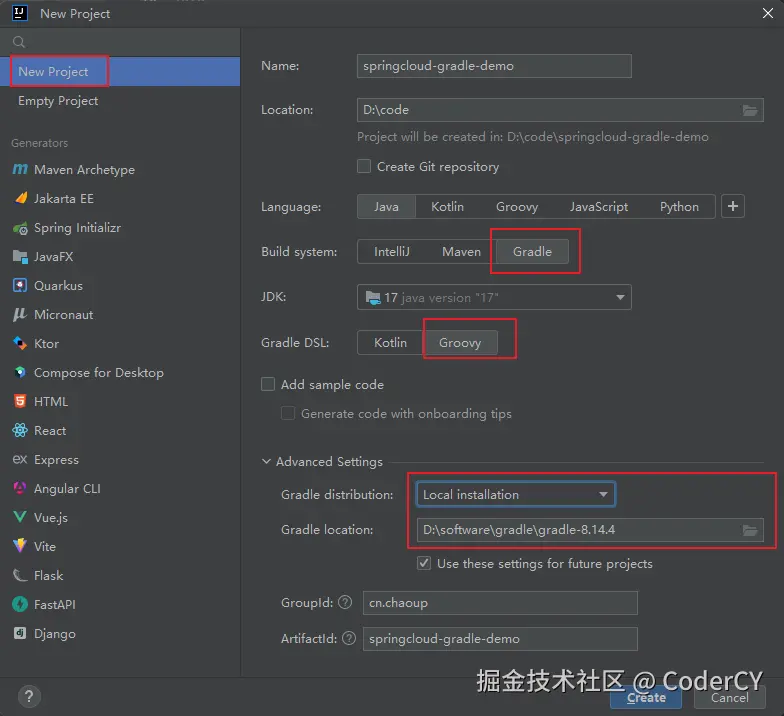
Task: Click the Ktor generator icon
Action: (x=20, y=344)
